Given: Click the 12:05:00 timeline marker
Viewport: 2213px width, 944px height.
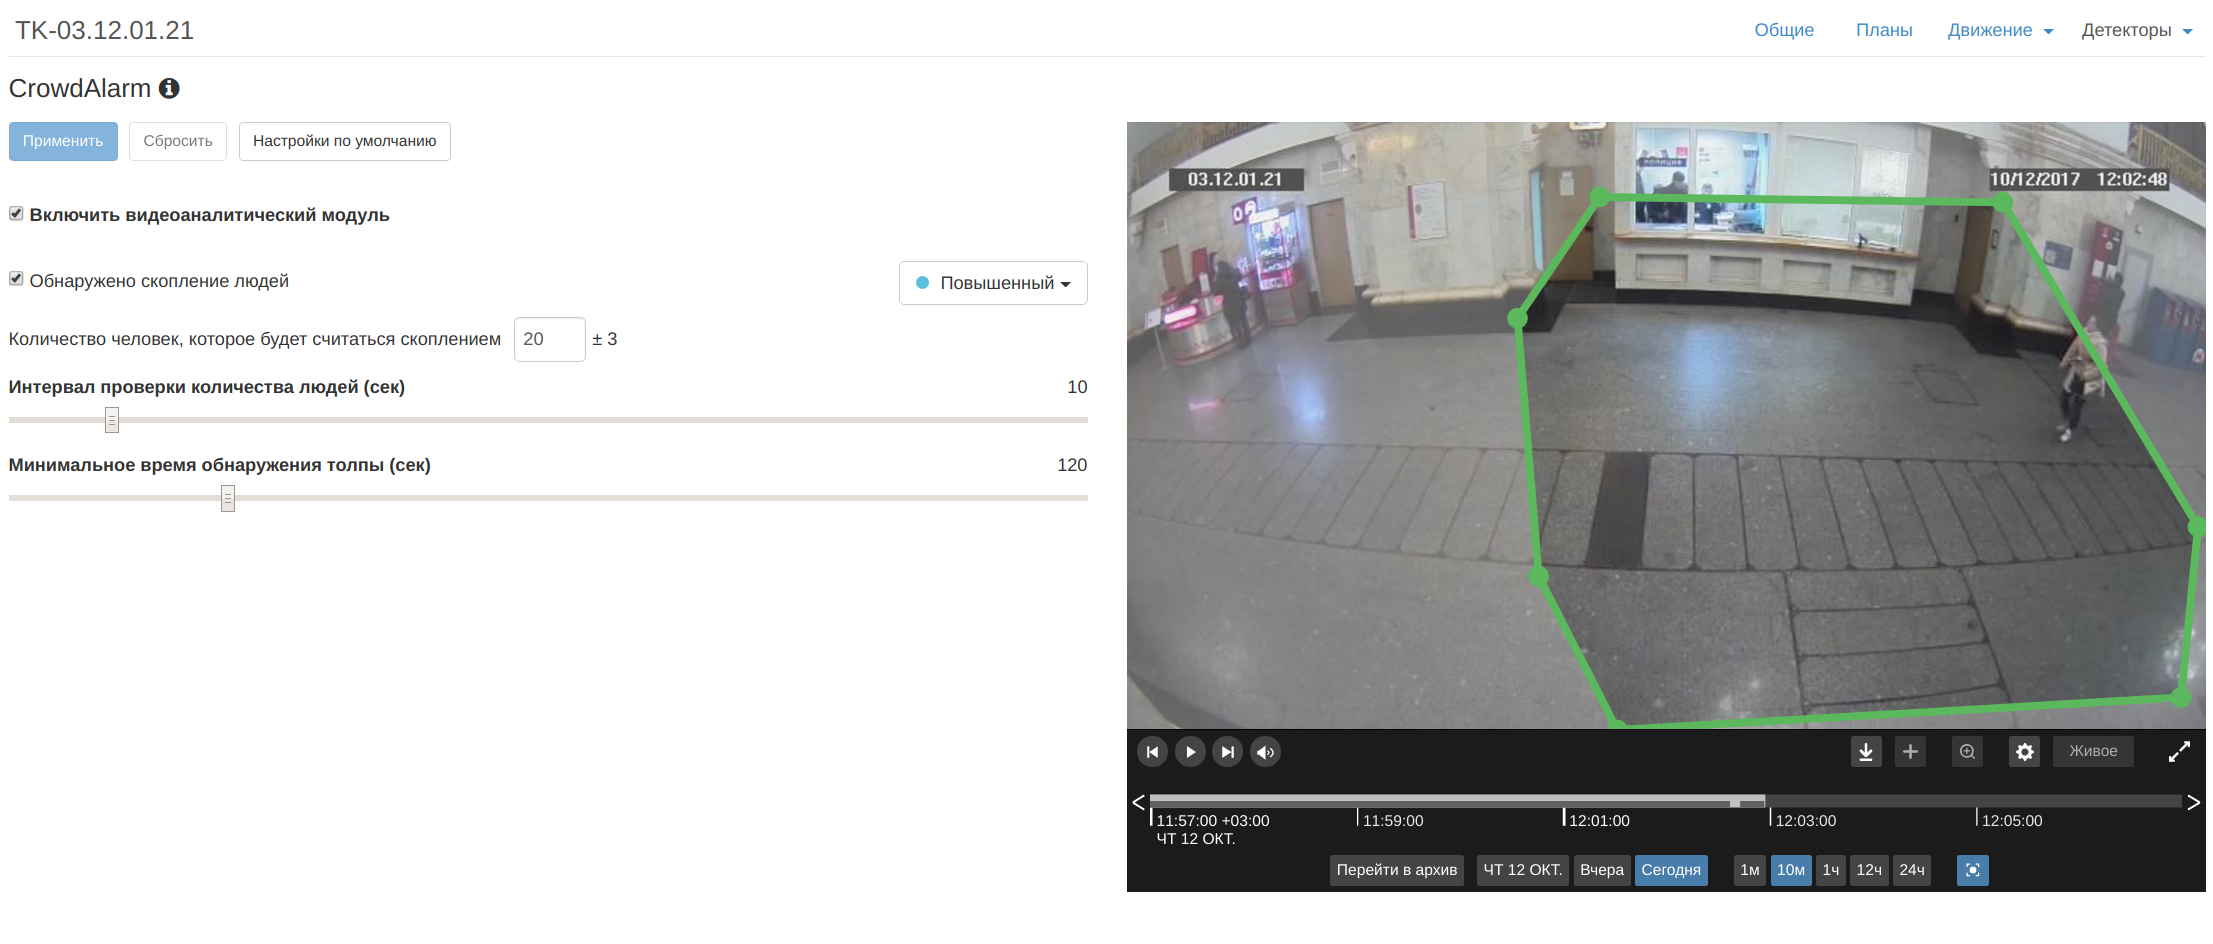Looking at the screenshot, I should [x=2012, y=820].
